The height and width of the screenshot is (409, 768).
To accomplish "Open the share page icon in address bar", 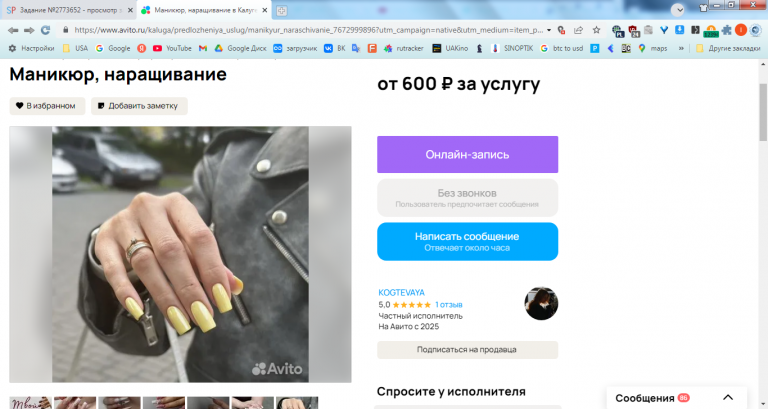I will [578, 30].
